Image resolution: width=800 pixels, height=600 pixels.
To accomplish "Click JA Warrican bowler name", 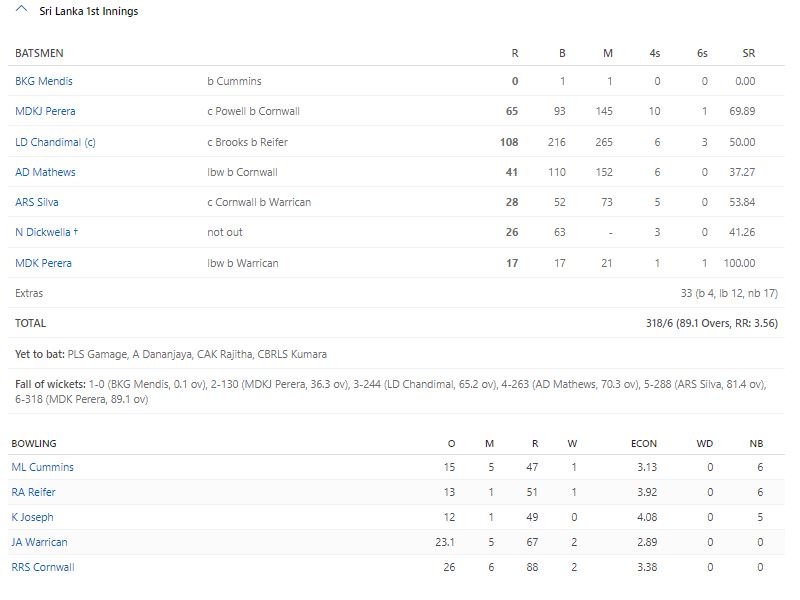I will coord(39,542).
